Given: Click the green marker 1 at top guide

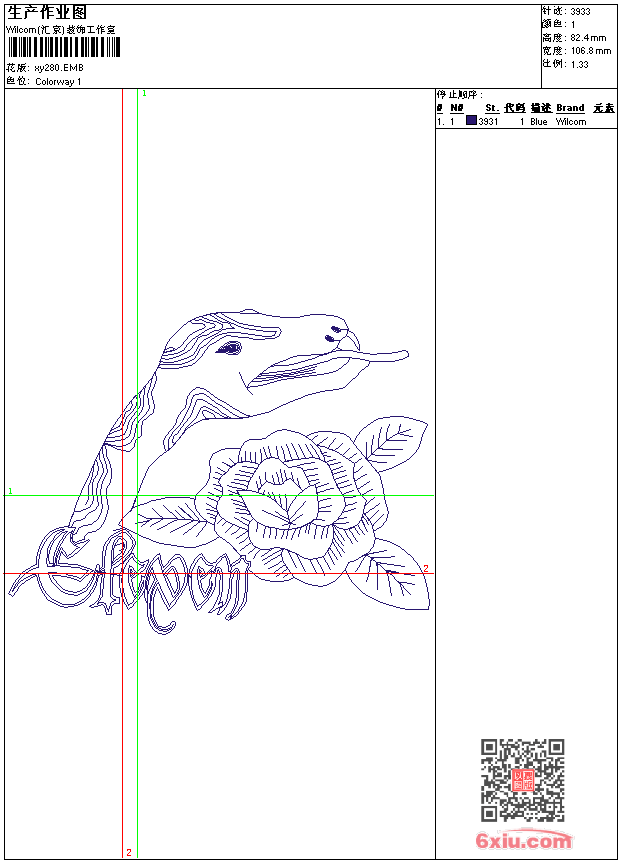Looking at the screenshot, I should point(144,93).
